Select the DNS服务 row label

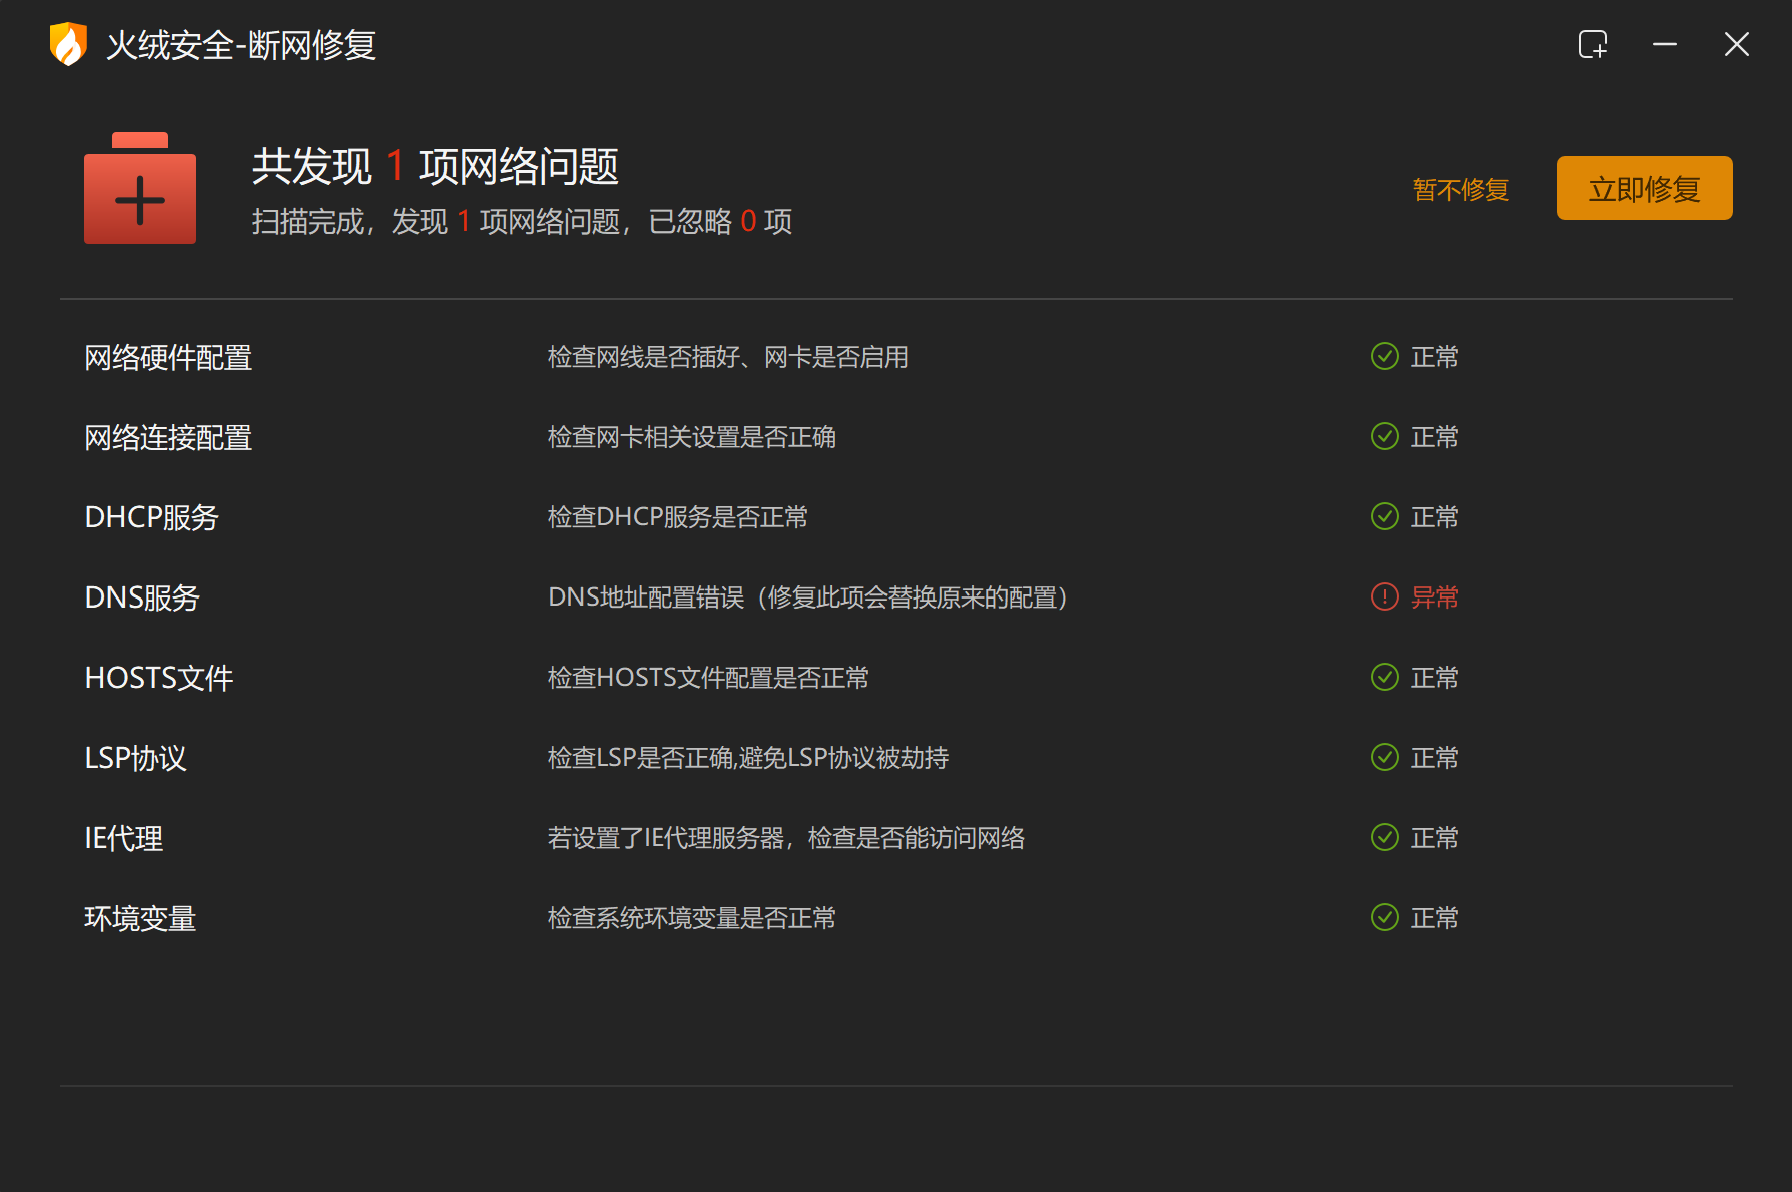[142, 597]
